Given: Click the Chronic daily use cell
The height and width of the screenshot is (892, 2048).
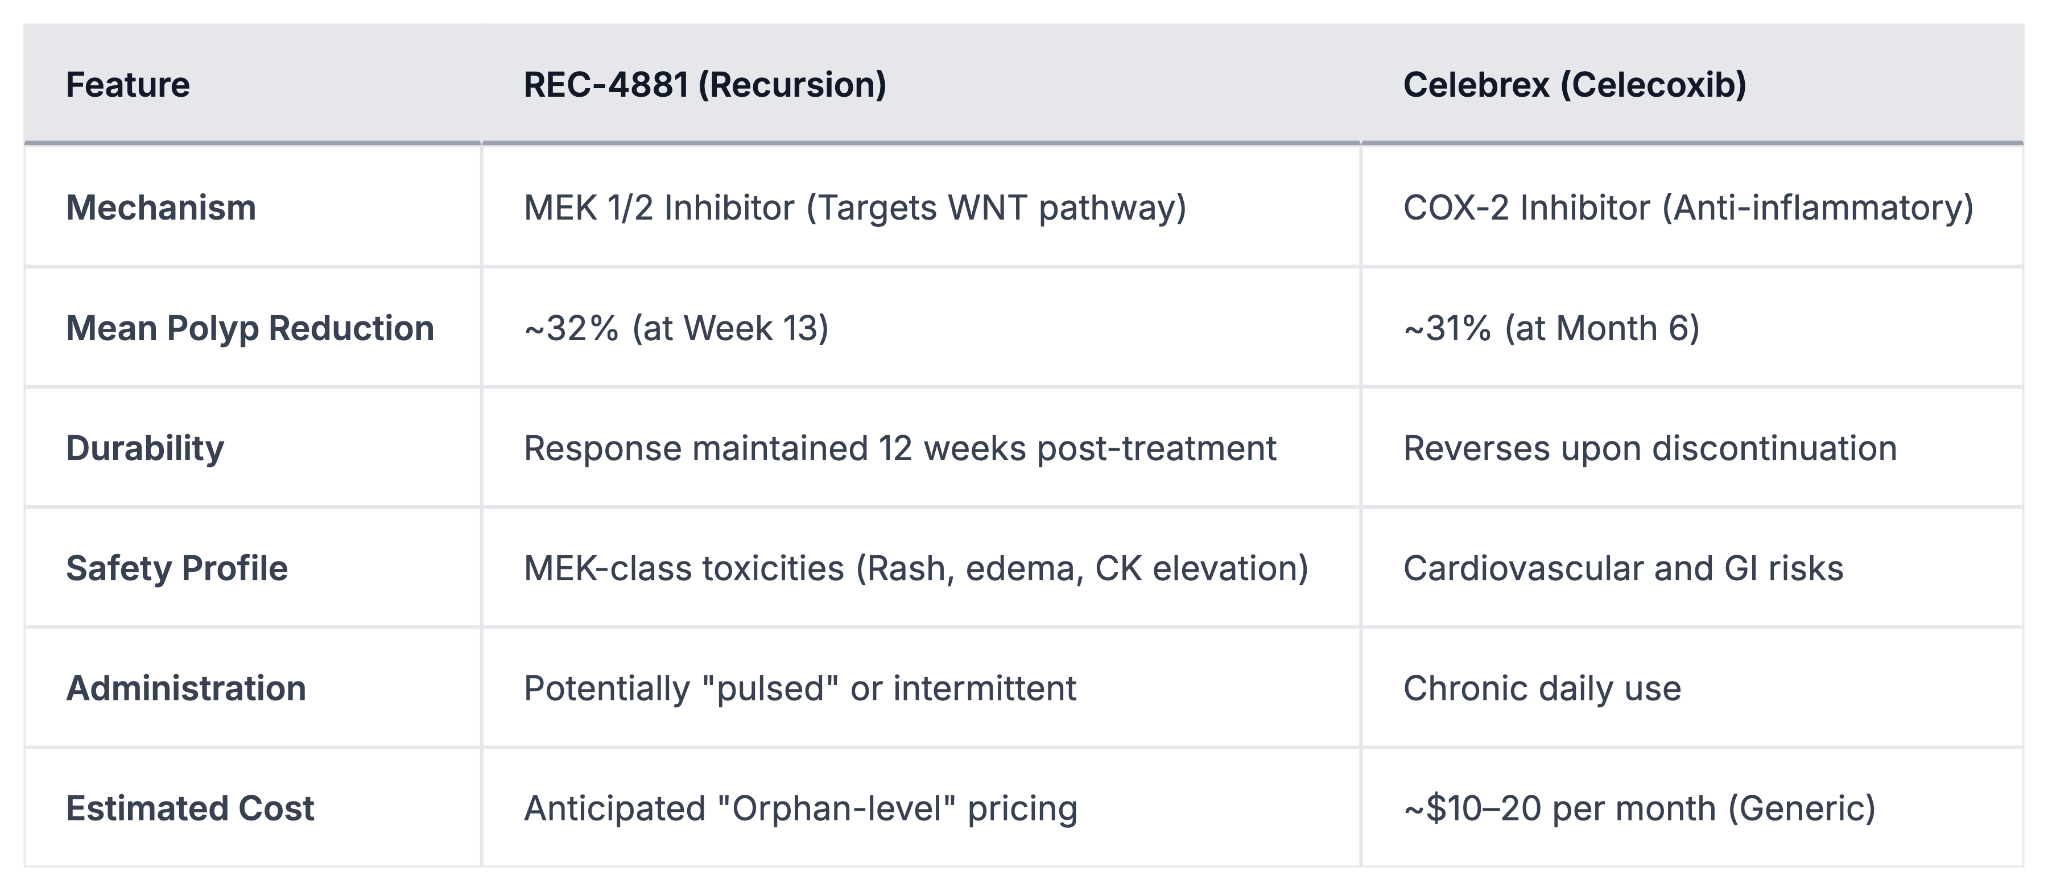Looking at the screenshot, I should 1542,688.
